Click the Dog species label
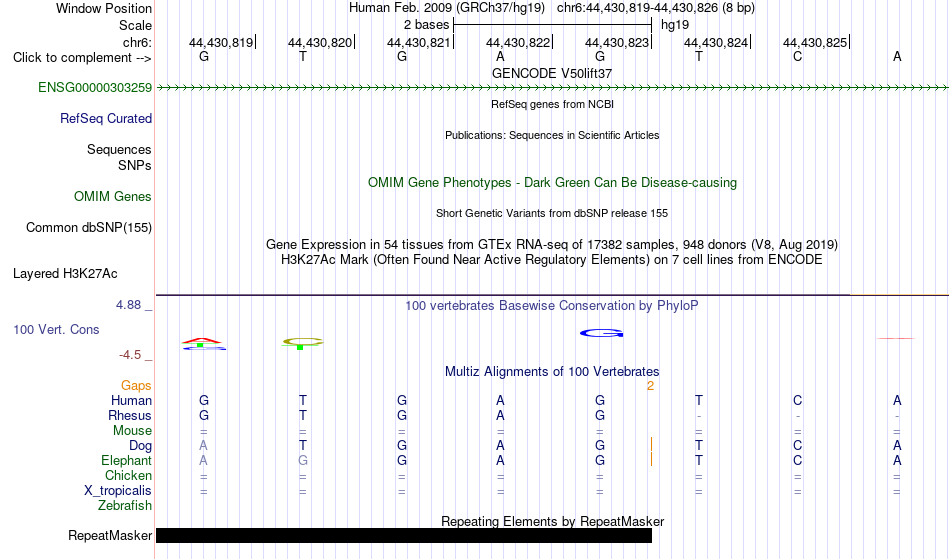The image size is (950, 559). pos(141,446)
